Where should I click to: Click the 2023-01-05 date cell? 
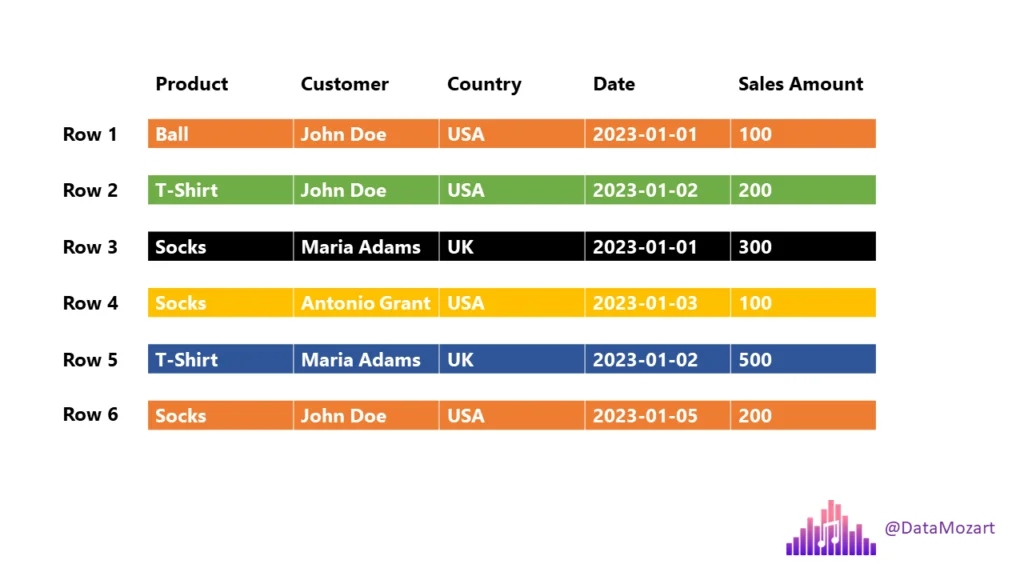pos(657,416)
